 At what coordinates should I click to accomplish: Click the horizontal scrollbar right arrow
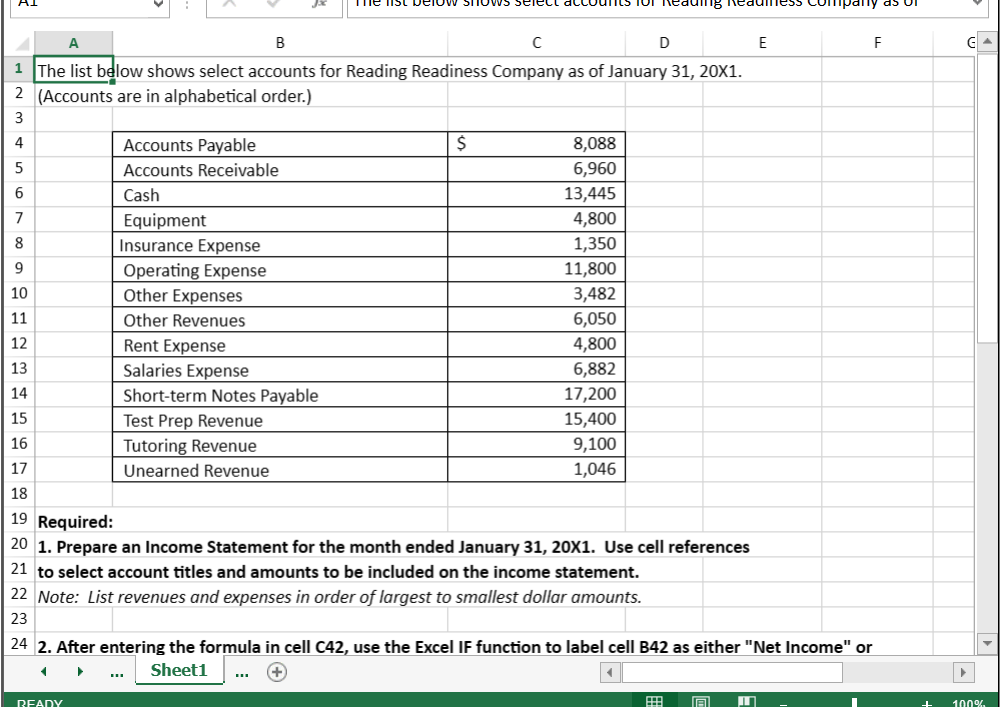(x=961, y=671)
